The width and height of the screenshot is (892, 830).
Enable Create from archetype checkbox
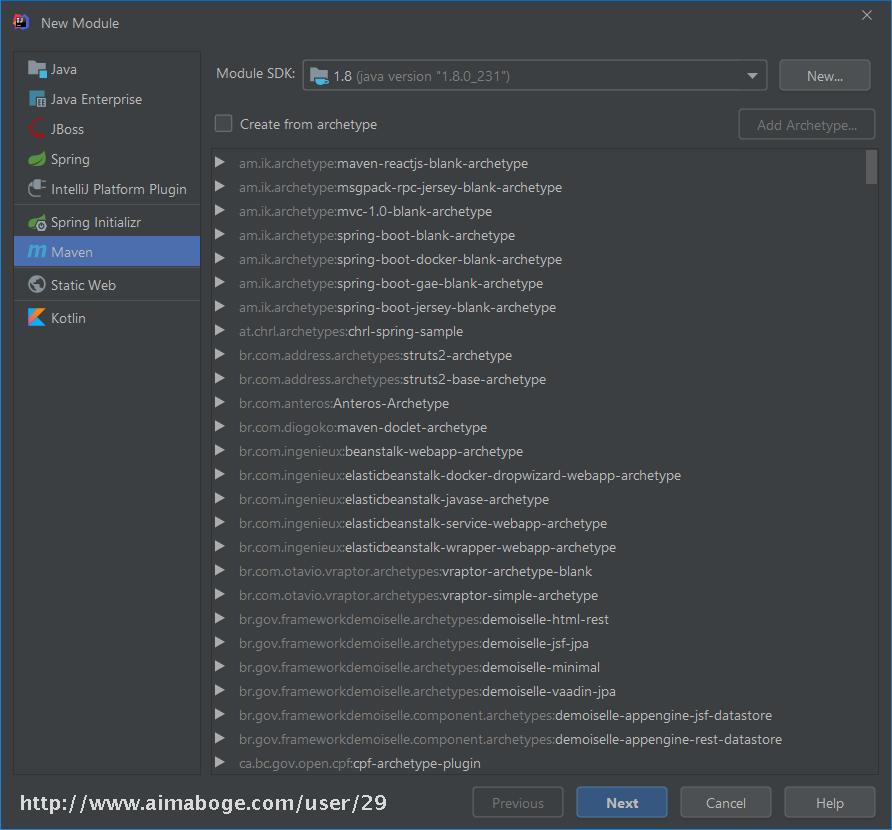click(223, 123)
